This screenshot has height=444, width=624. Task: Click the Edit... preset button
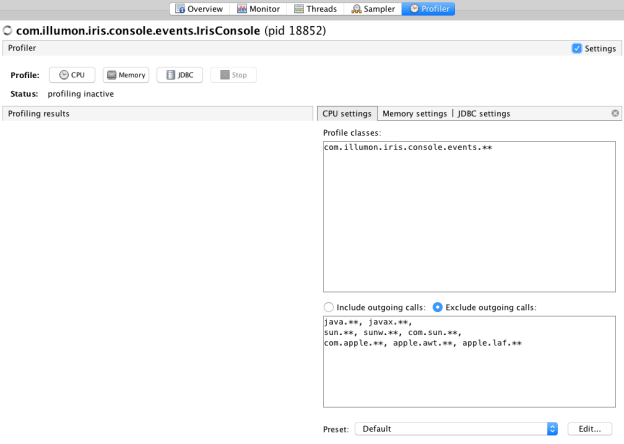click(590, 428)
